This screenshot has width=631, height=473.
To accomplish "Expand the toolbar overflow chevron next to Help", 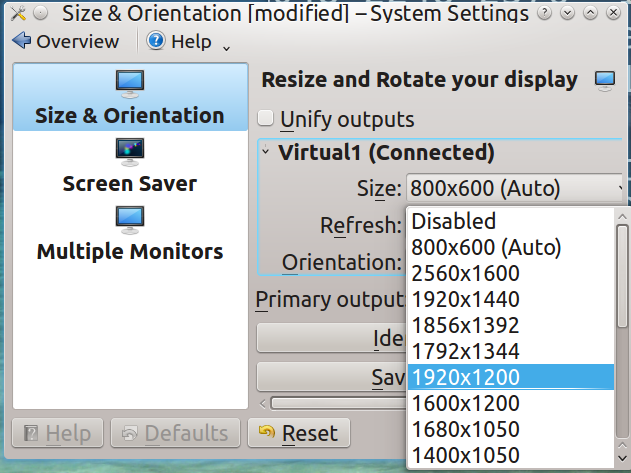I will coord(226,46).
